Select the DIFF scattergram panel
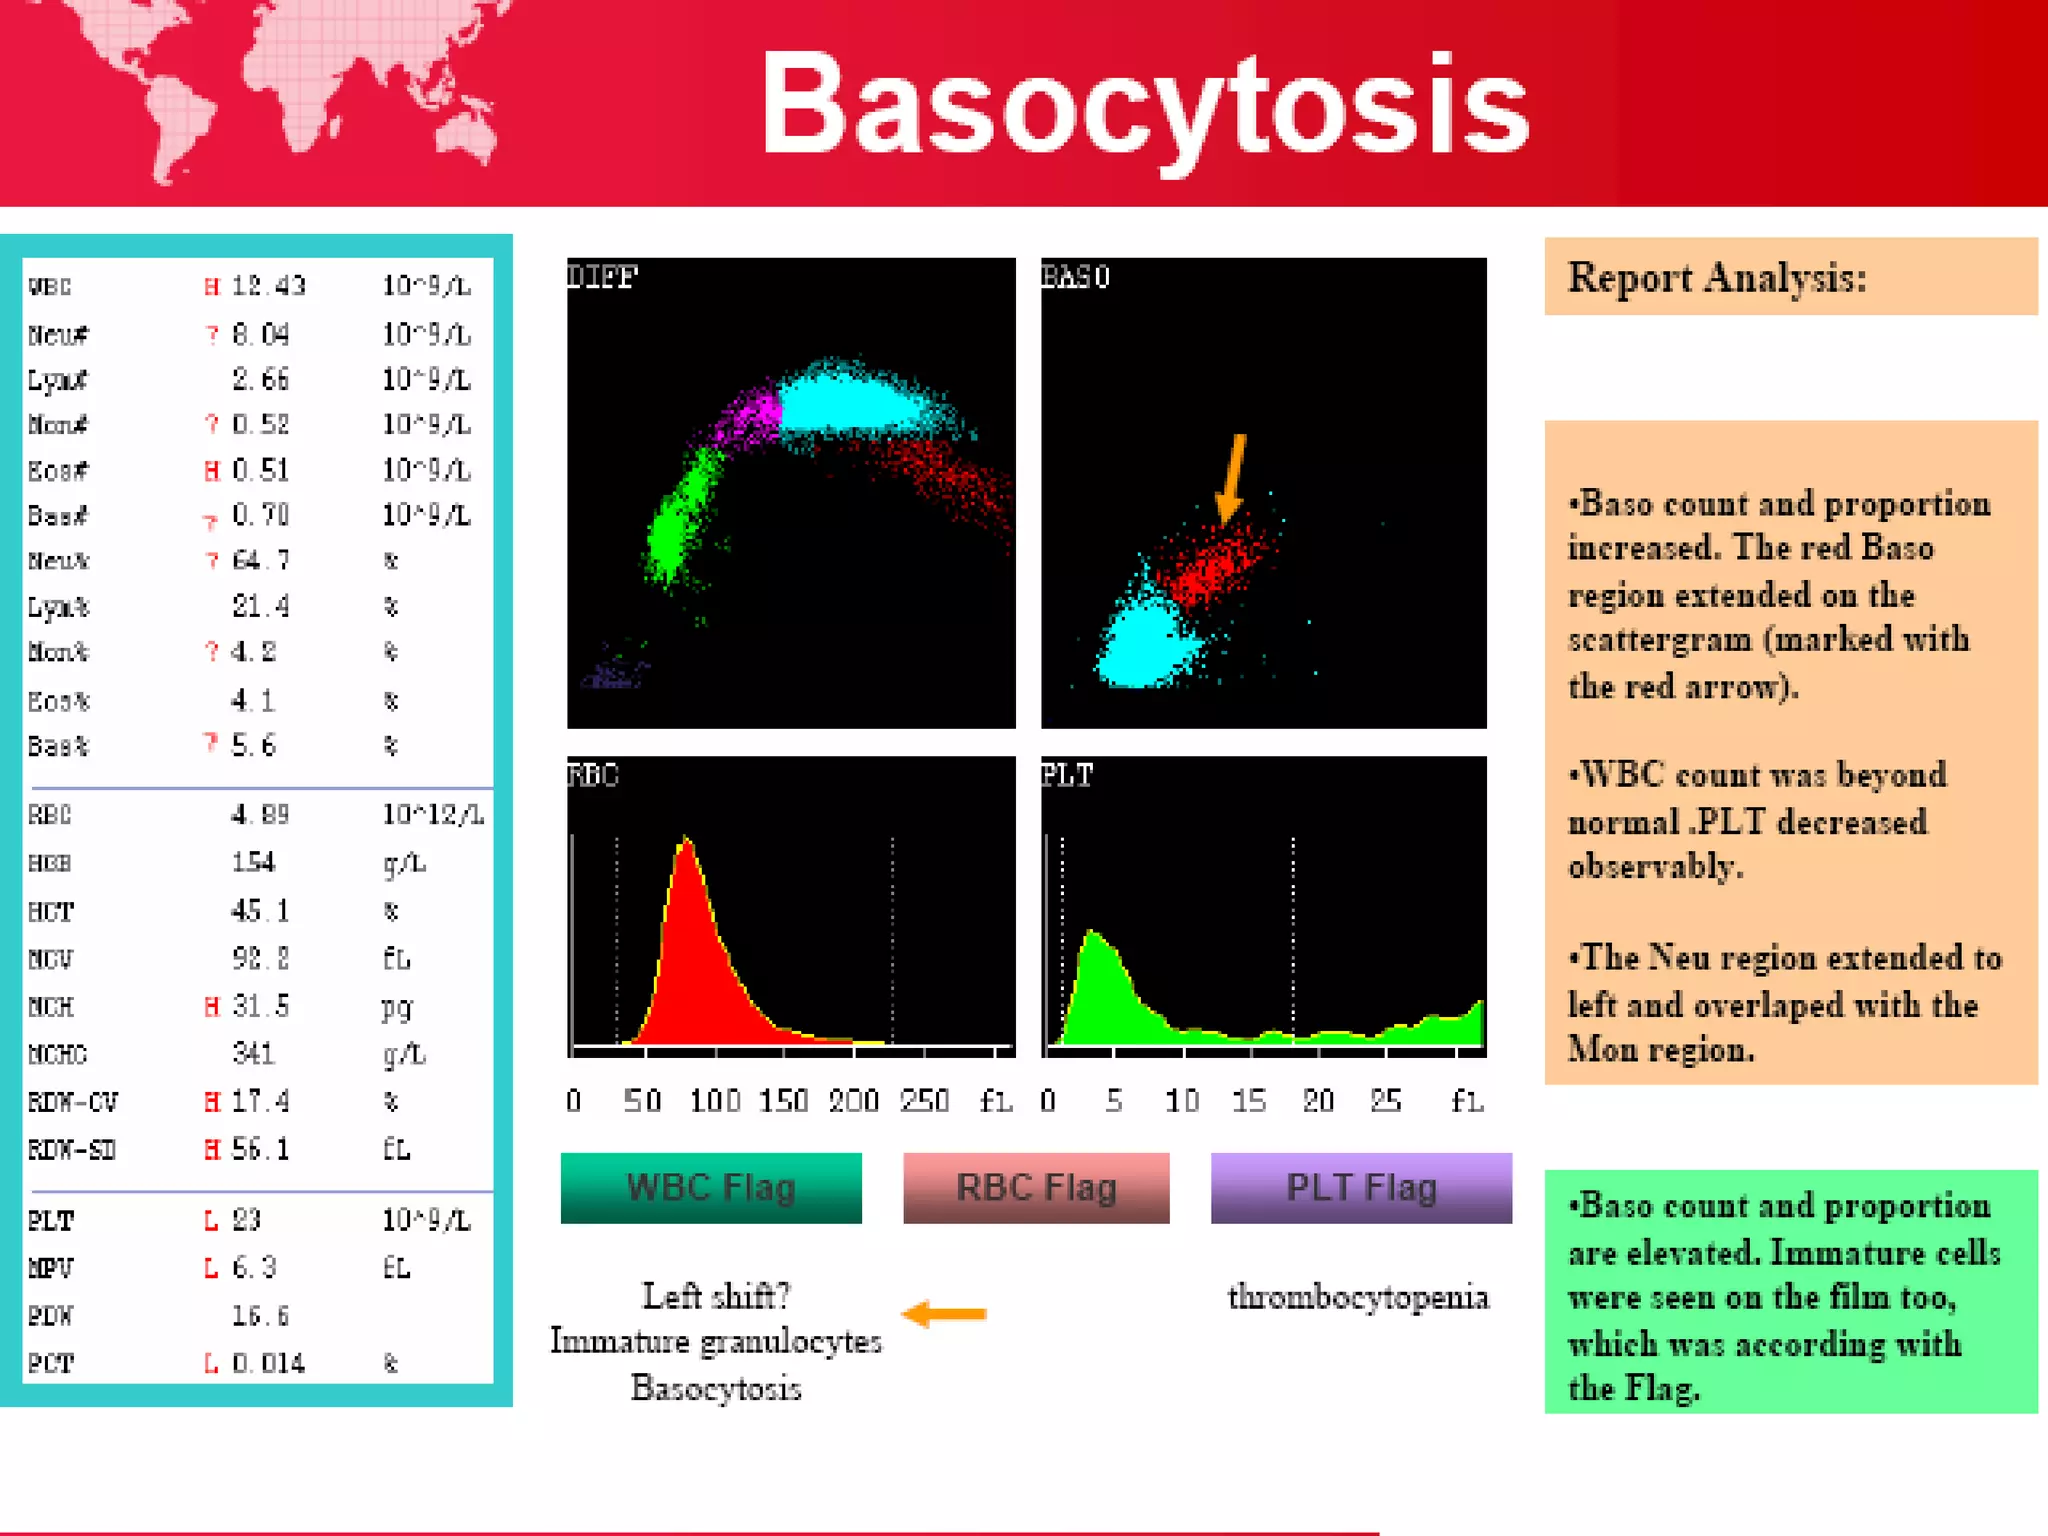Image resolution: width=2048 pixels, height=1536 pixels. (x=791, y=493)
